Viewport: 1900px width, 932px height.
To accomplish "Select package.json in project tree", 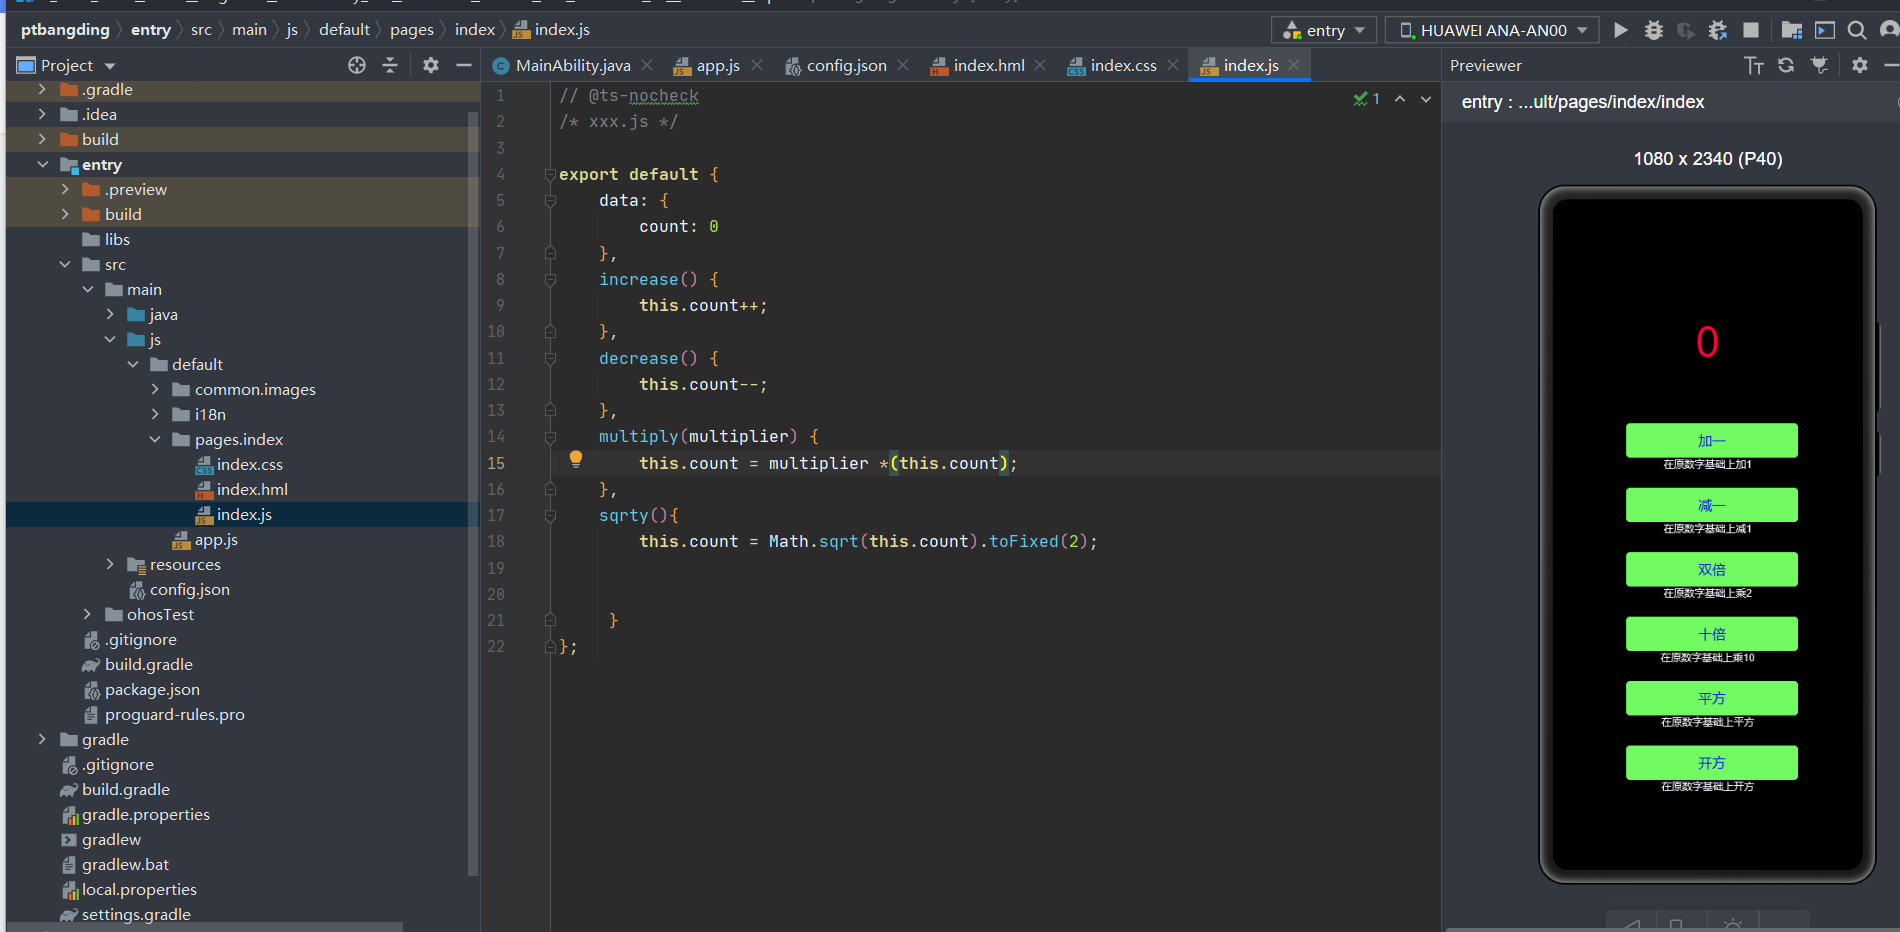I will click(152, 689).
